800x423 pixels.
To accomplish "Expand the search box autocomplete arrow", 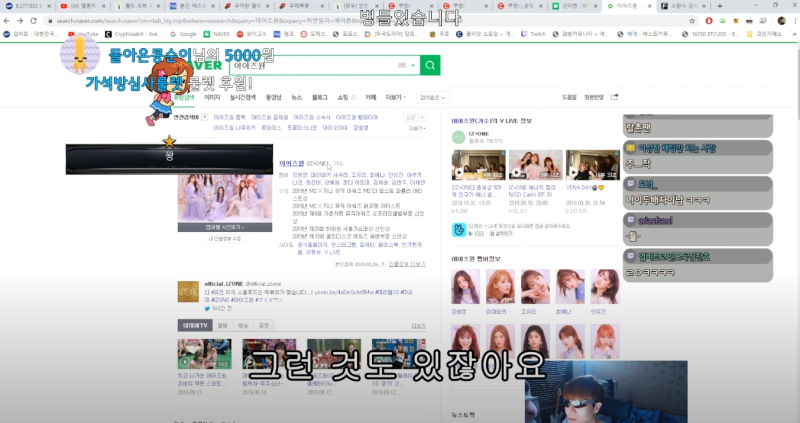I will tap(413, 65).
